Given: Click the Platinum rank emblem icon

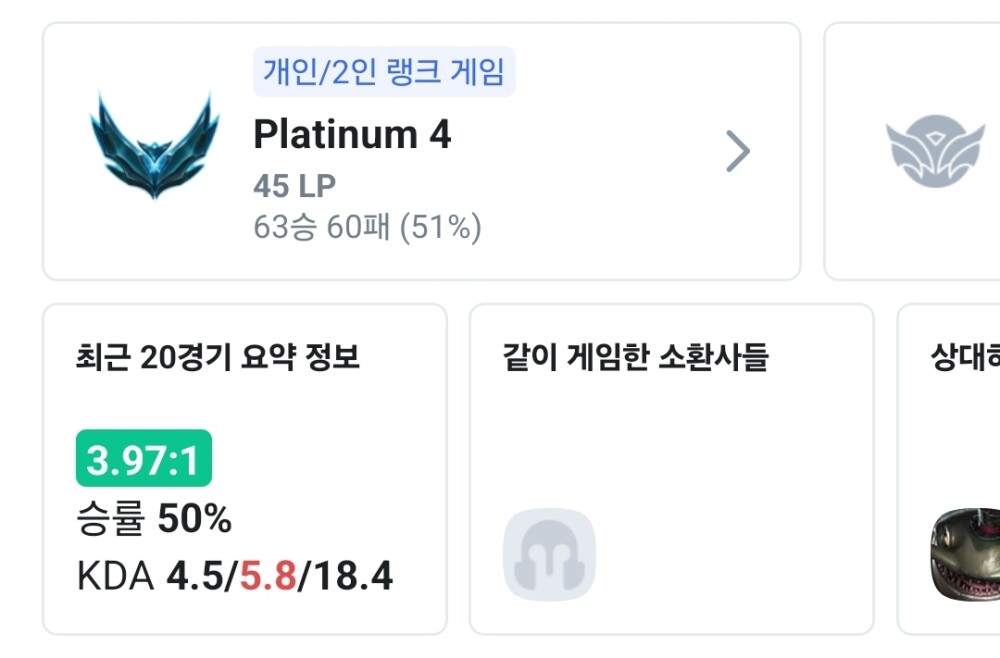Looking at the screenshot, I should point(154,146).
